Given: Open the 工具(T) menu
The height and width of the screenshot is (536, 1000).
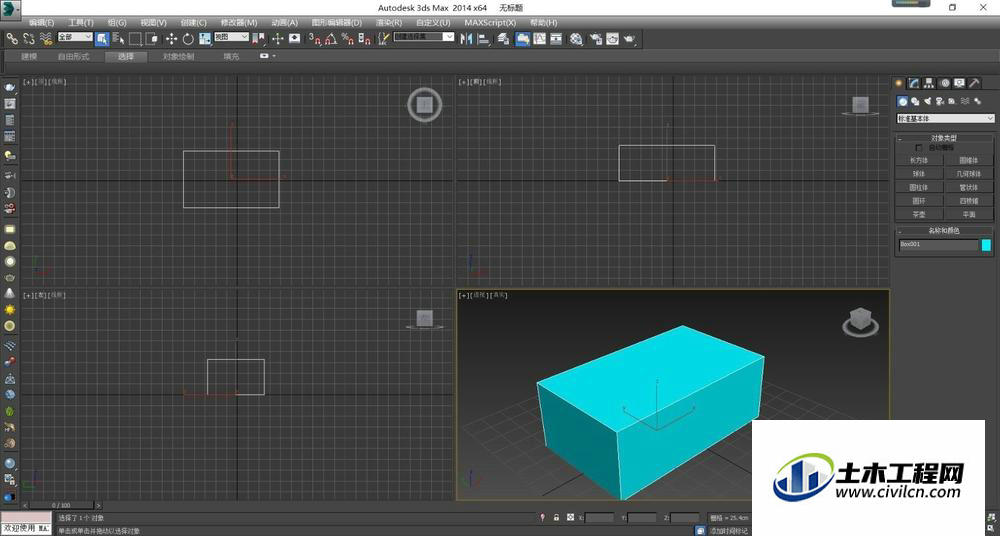Looking at the screenshot, I should [81, 22].
